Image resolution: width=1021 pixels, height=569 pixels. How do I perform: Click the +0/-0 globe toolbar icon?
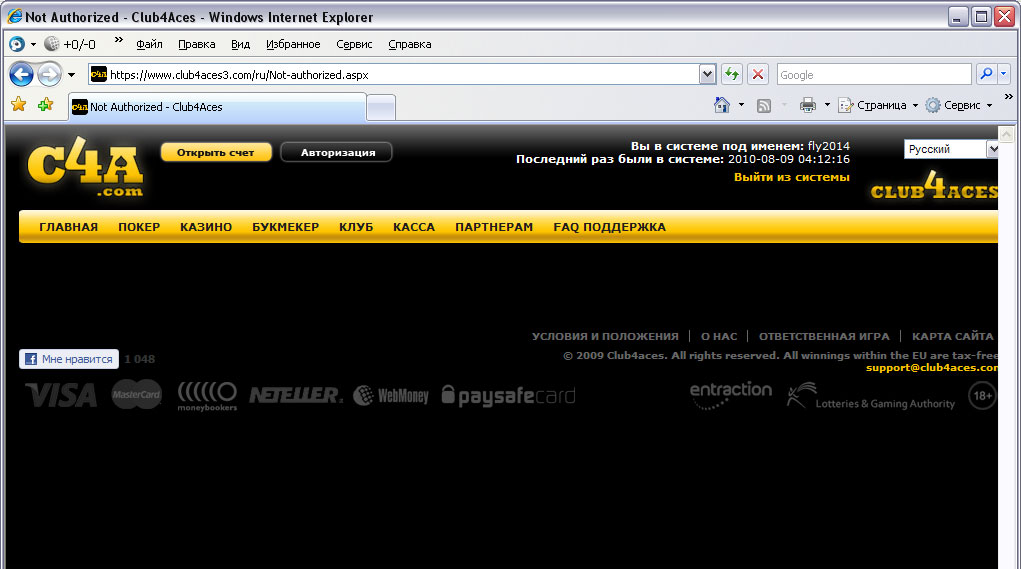click(70, 44)
